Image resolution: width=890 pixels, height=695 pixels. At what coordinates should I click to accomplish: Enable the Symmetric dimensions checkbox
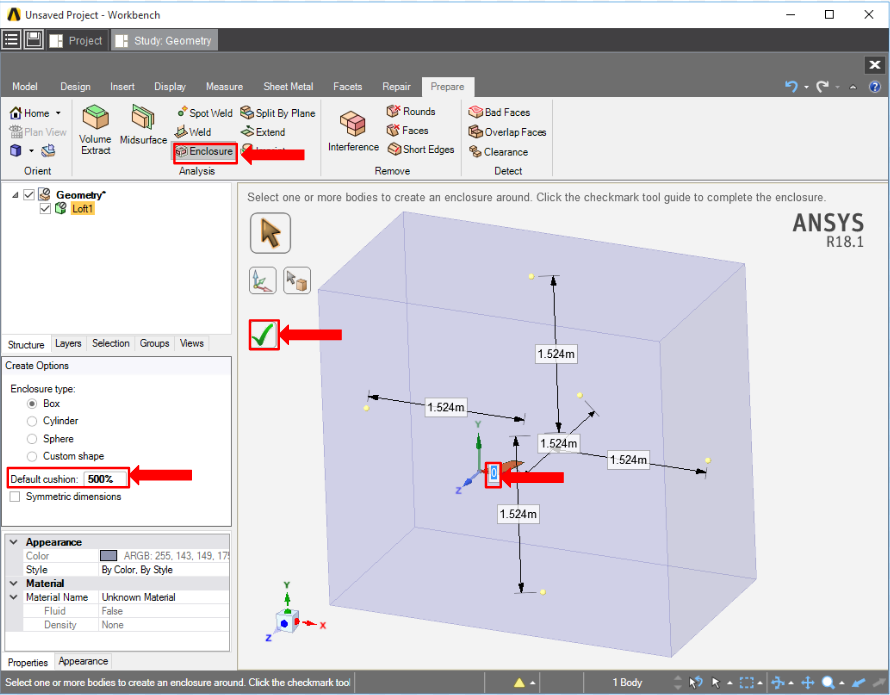[x=15, y=496]
